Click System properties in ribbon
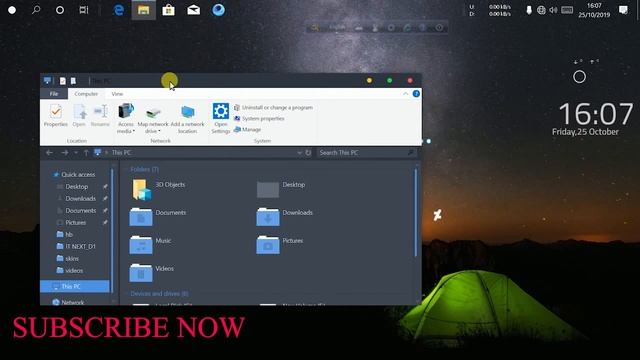Viewport: 640px width, 360px height. pos(259,118)
